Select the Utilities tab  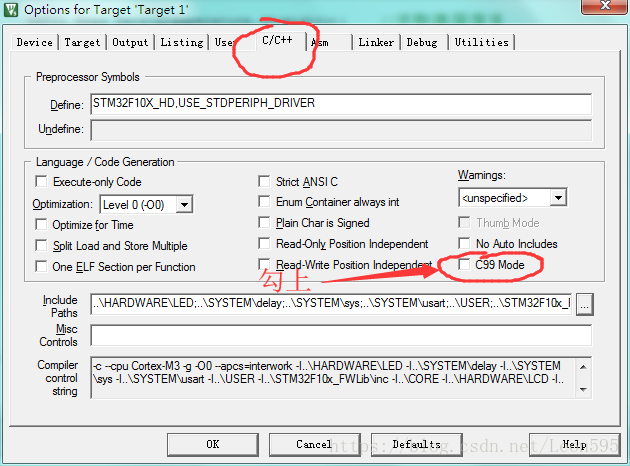tap(481, 42)
